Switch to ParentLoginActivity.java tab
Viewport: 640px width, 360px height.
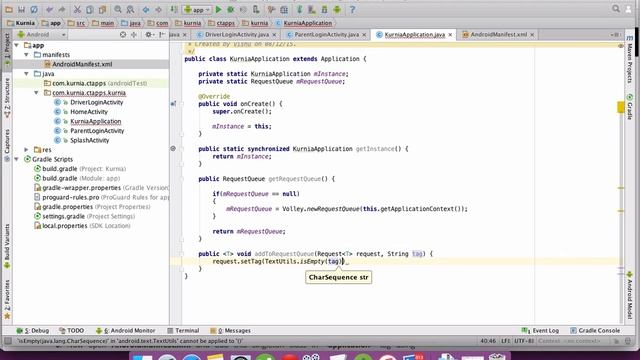tap(327, 35)
